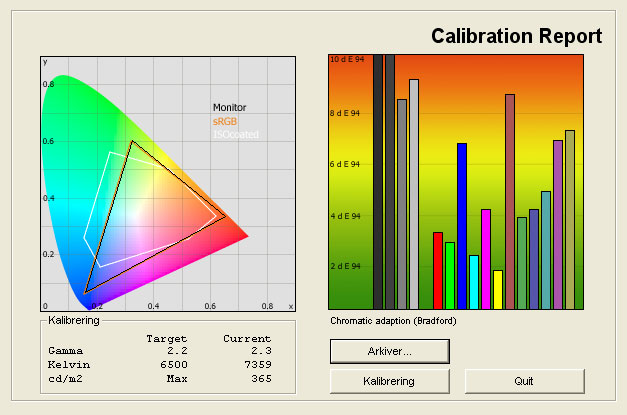Viewport: 627px width, 415px height.
Task: Click the Monitor legend label
Action: click(229, 107)
